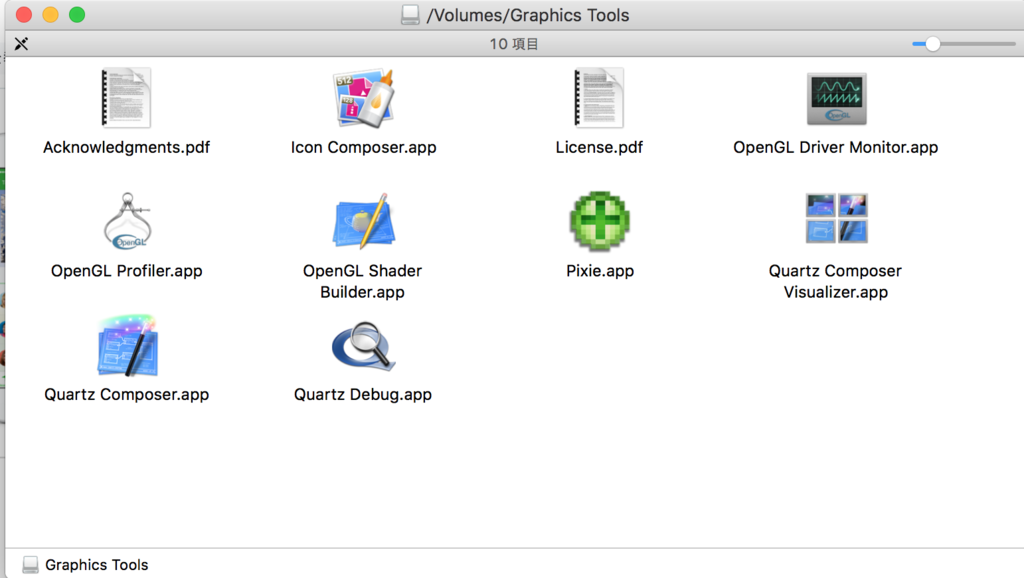Click the "Acknowledgments.pdf" file name
Image resolution: width=1024 pixels, height=578 pixels.
click(x=127, y=148)
